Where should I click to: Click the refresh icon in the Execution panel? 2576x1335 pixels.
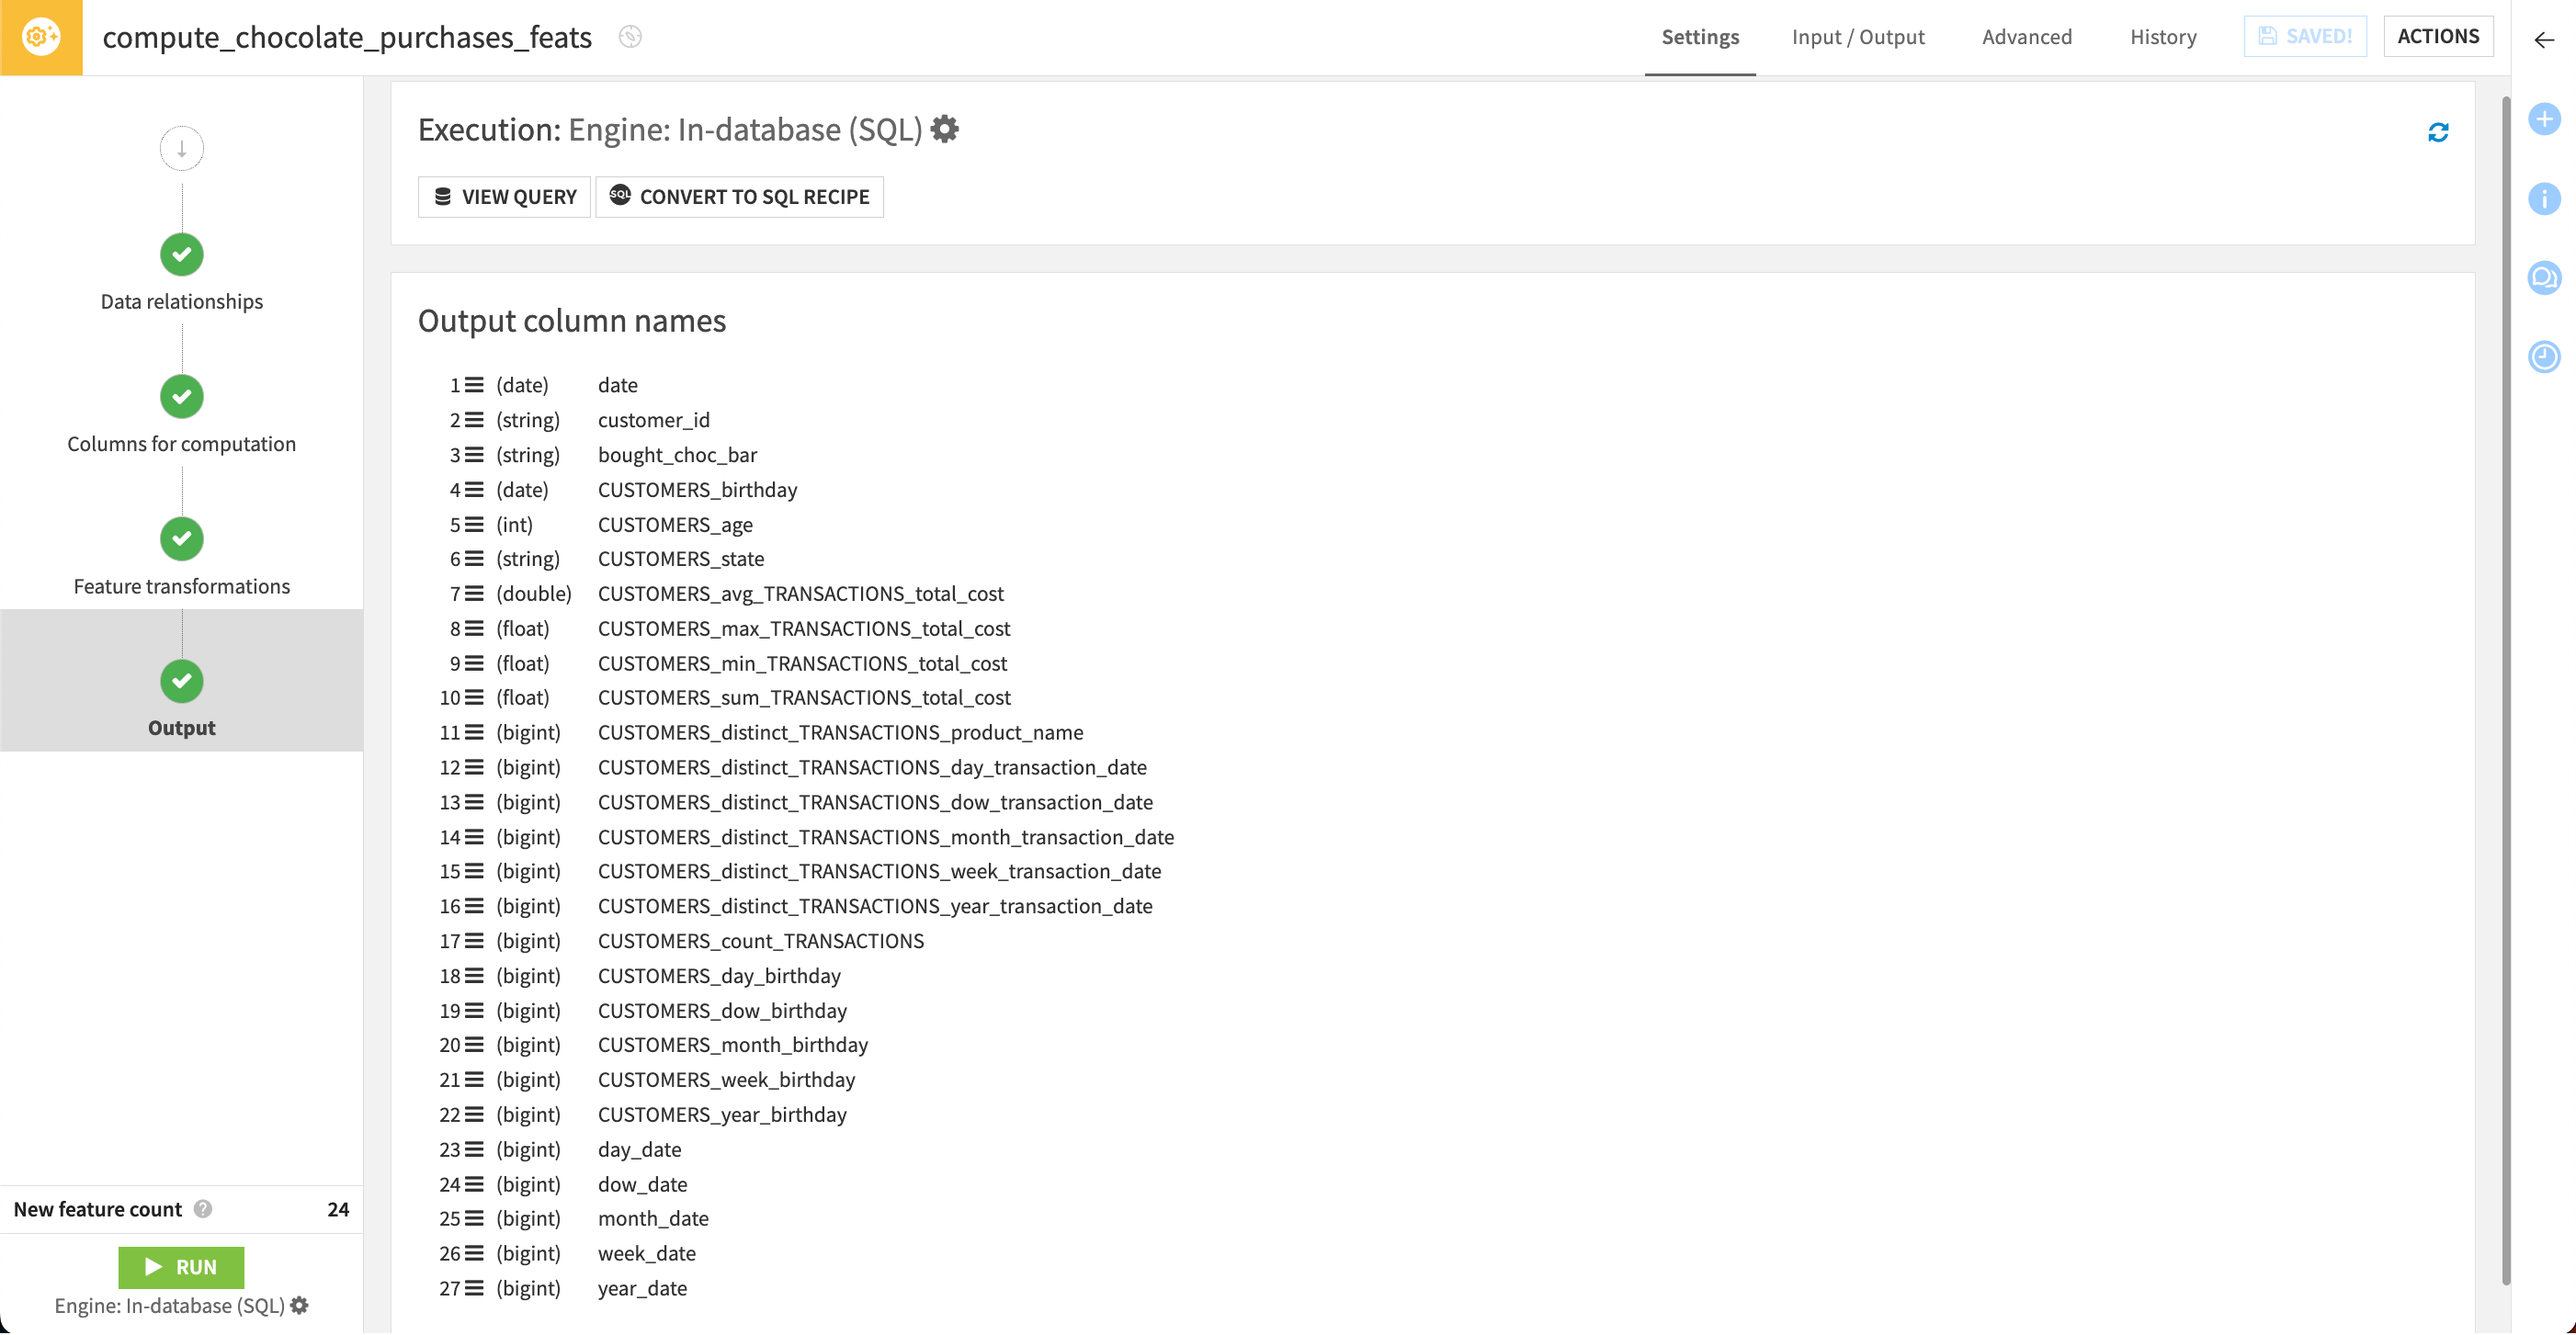coord(2438,132)
